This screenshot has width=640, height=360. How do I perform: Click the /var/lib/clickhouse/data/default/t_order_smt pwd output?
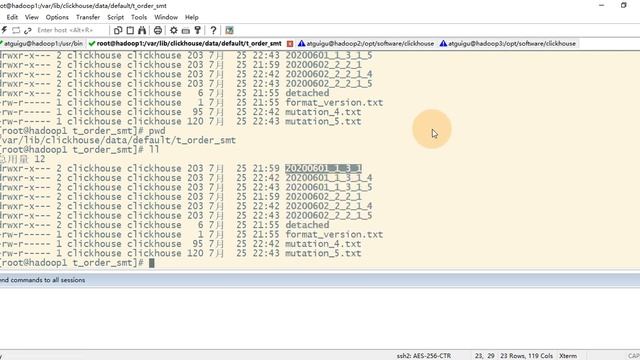click(118, 140)
